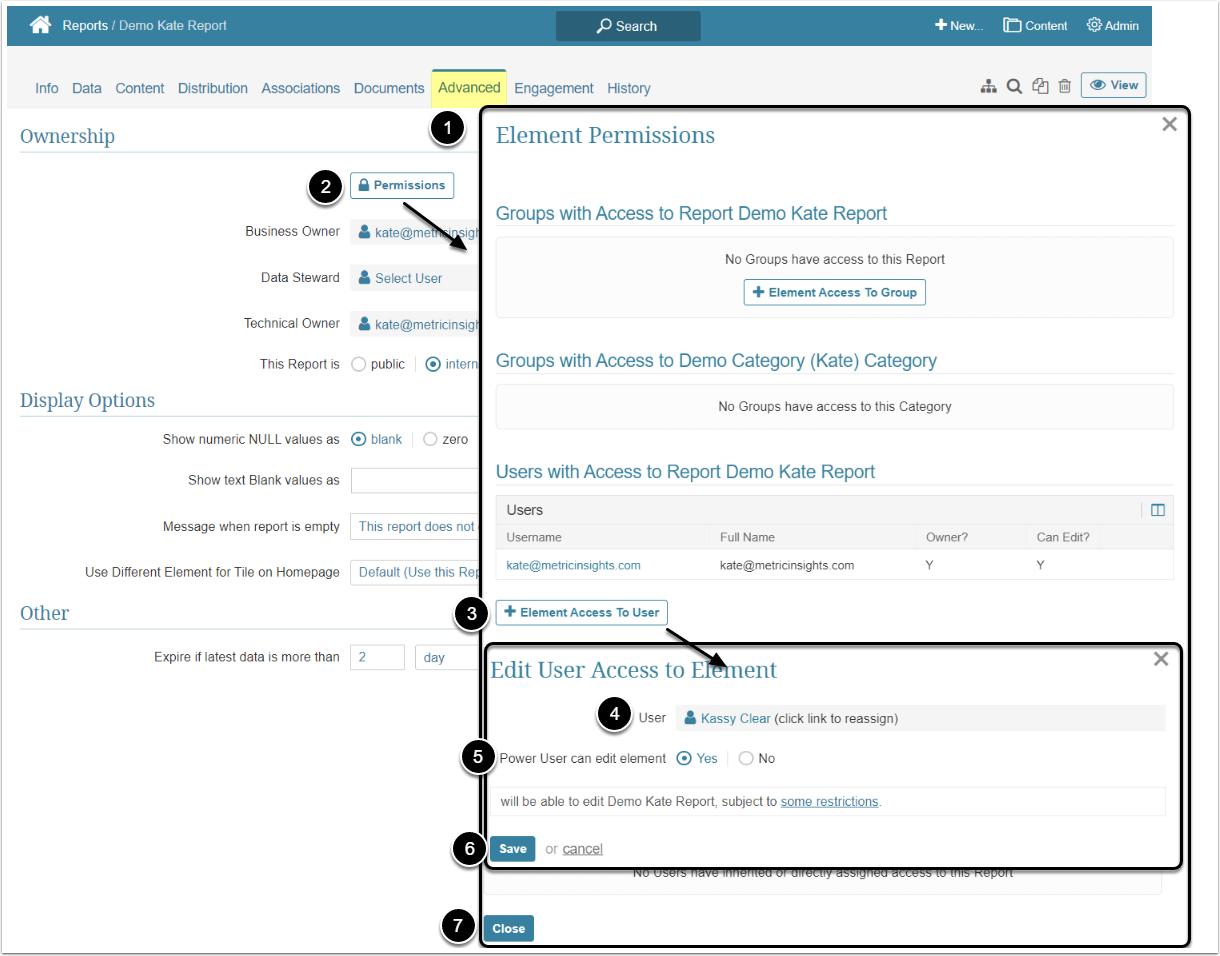Click Message when report is empty field
The image size is (1220, 956).
pyautogui.click(x=415, y=526)
